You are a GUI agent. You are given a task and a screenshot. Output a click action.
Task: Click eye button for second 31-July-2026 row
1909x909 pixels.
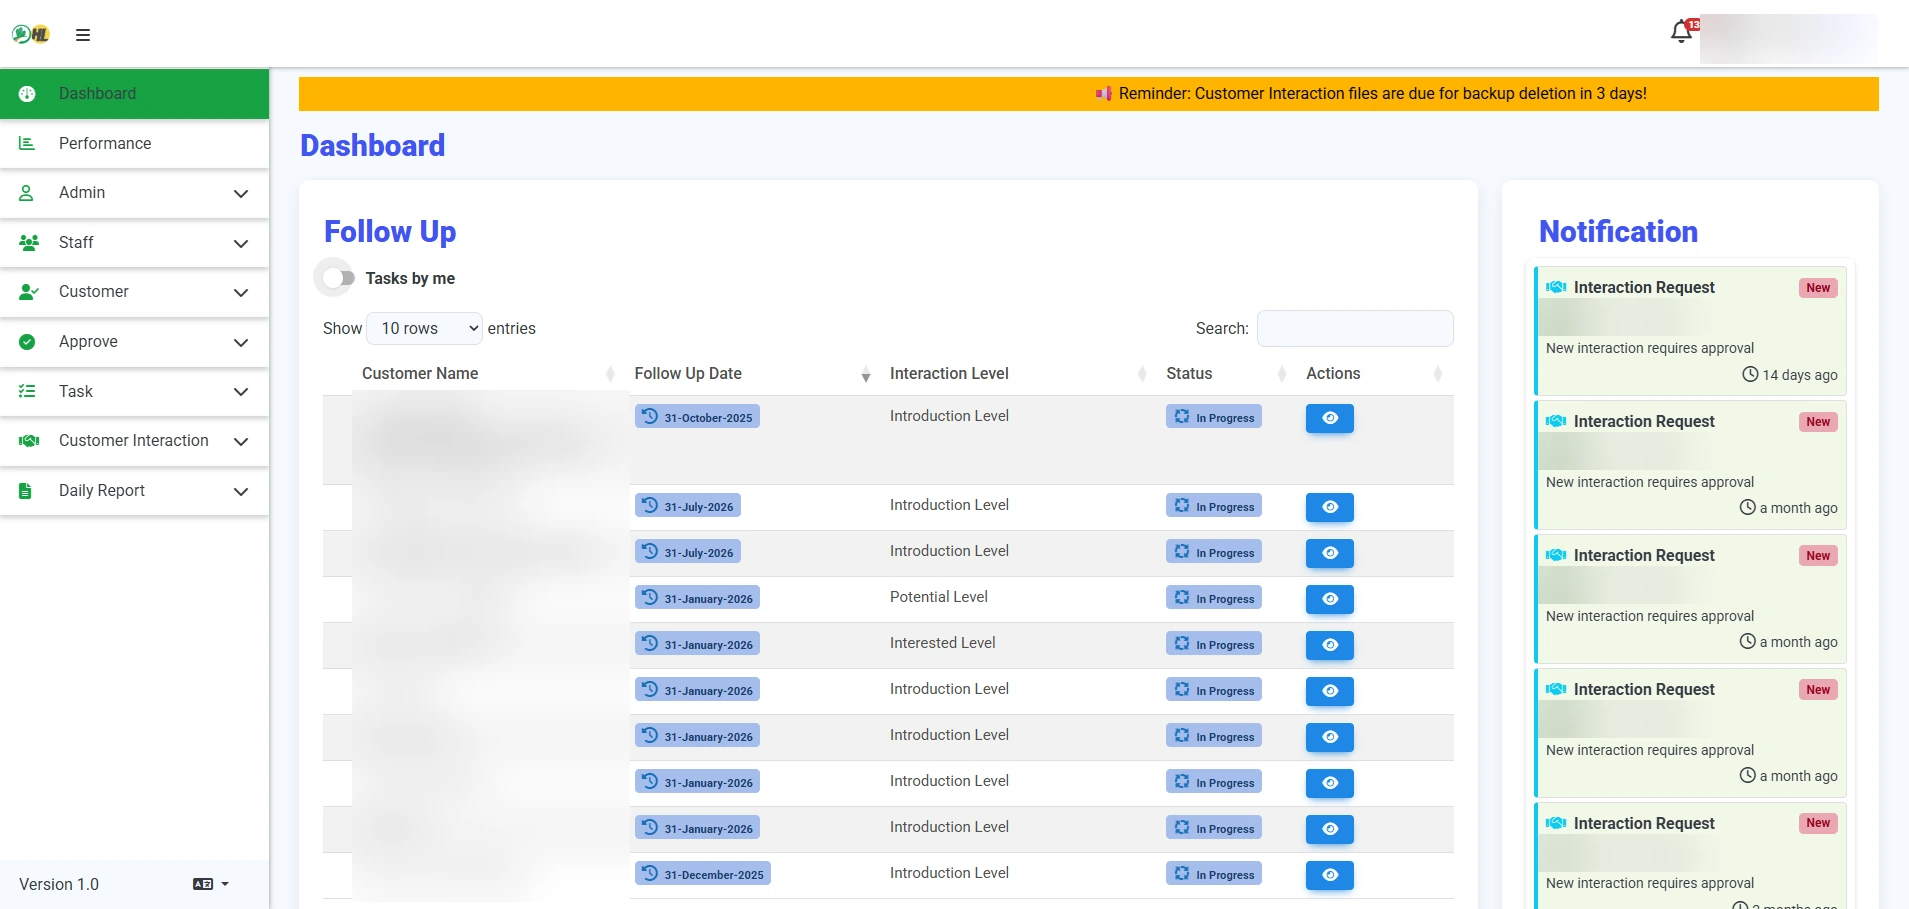pyautogui.click(x=1330, y=554)
